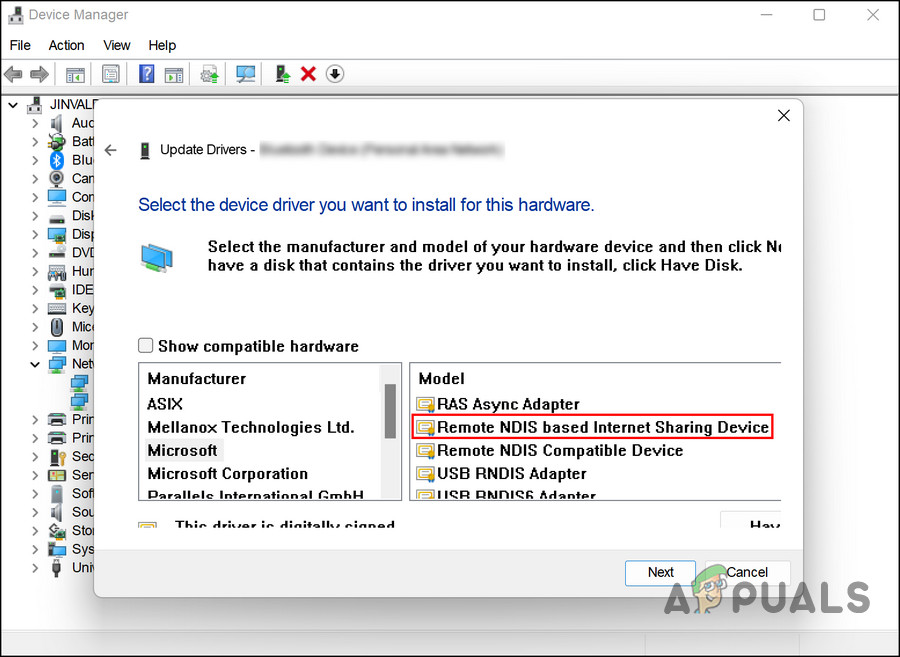The height and width of the screenshot is (657, 900).
Task: Close the Update Drivers dialog
Action: [783, 116]
